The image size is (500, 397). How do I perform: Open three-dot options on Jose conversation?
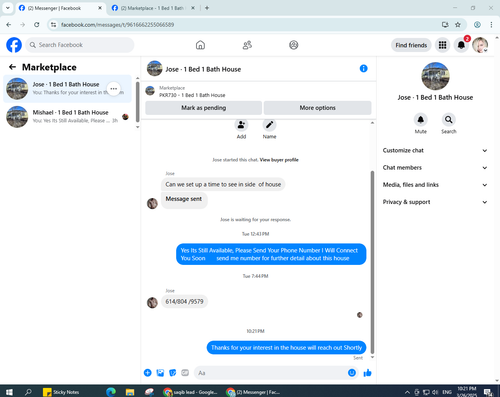[114, 89]
